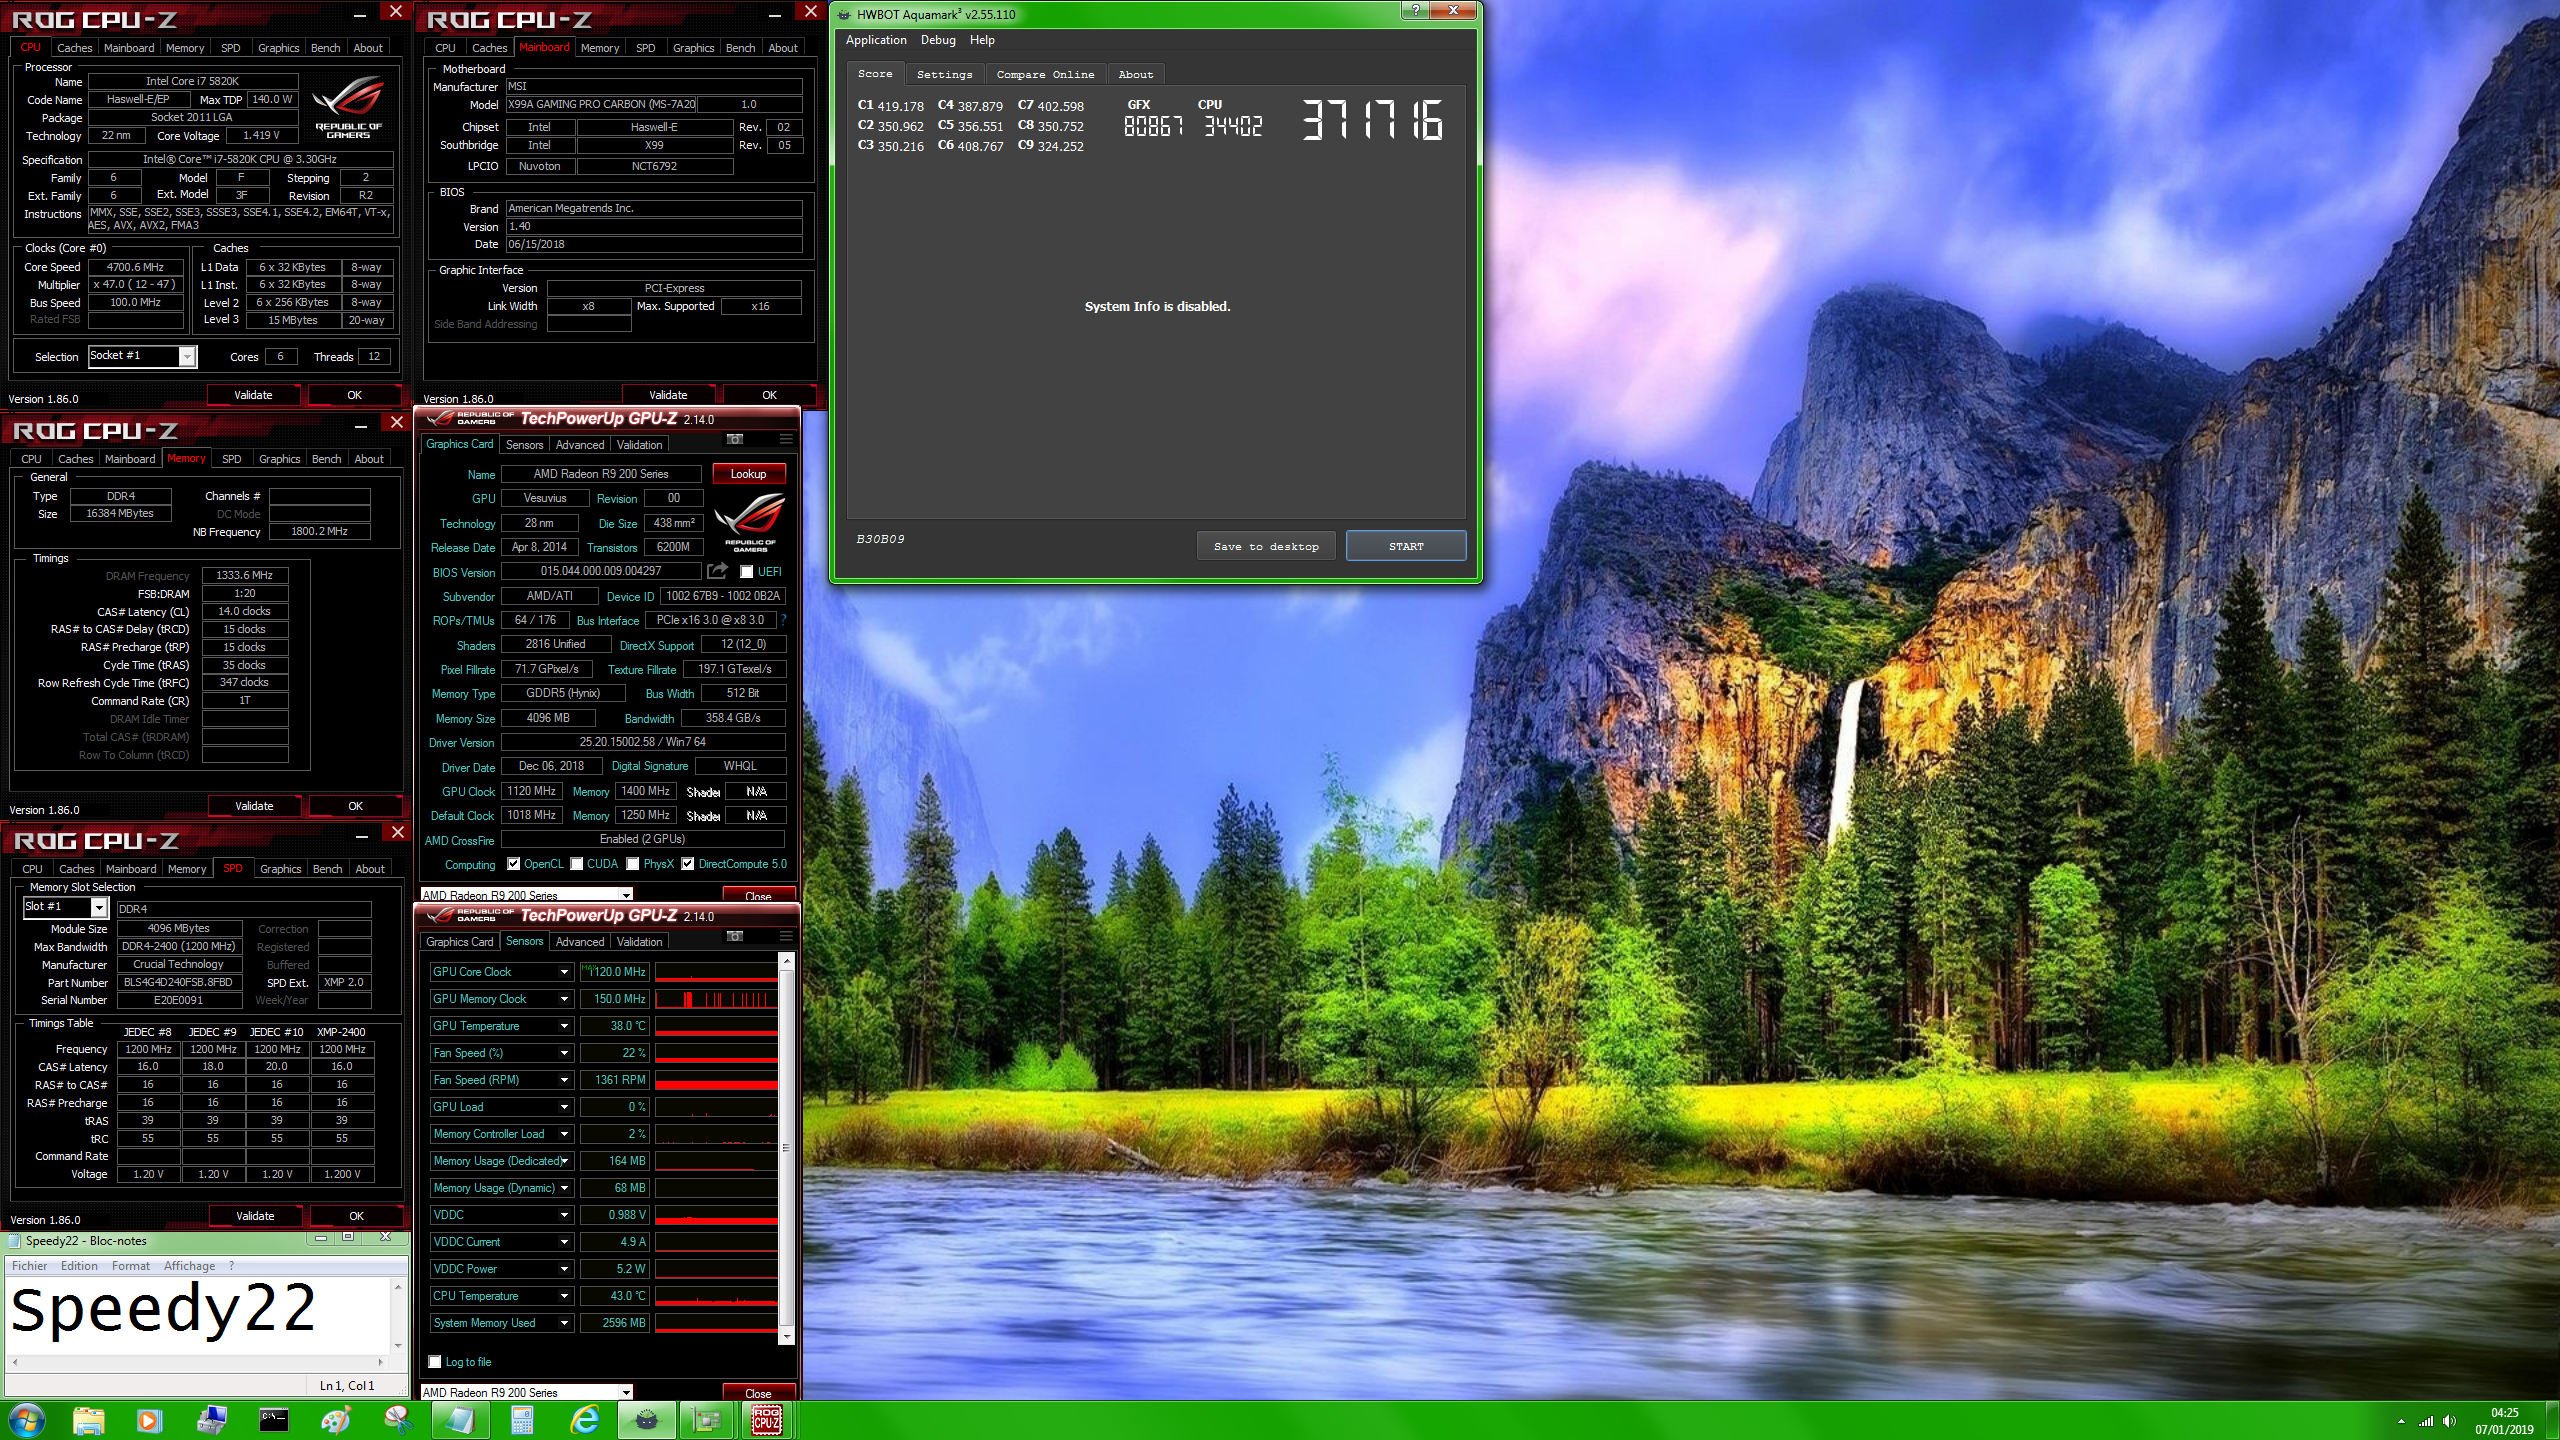Click GPU-Z Graphics Card screenshot camera icon

(x=735, y=440)
